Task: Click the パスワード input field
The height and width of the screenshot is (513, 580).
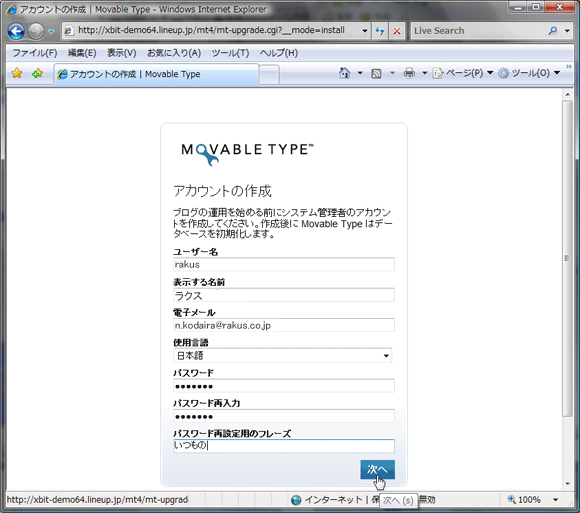Action: point(284,386)
